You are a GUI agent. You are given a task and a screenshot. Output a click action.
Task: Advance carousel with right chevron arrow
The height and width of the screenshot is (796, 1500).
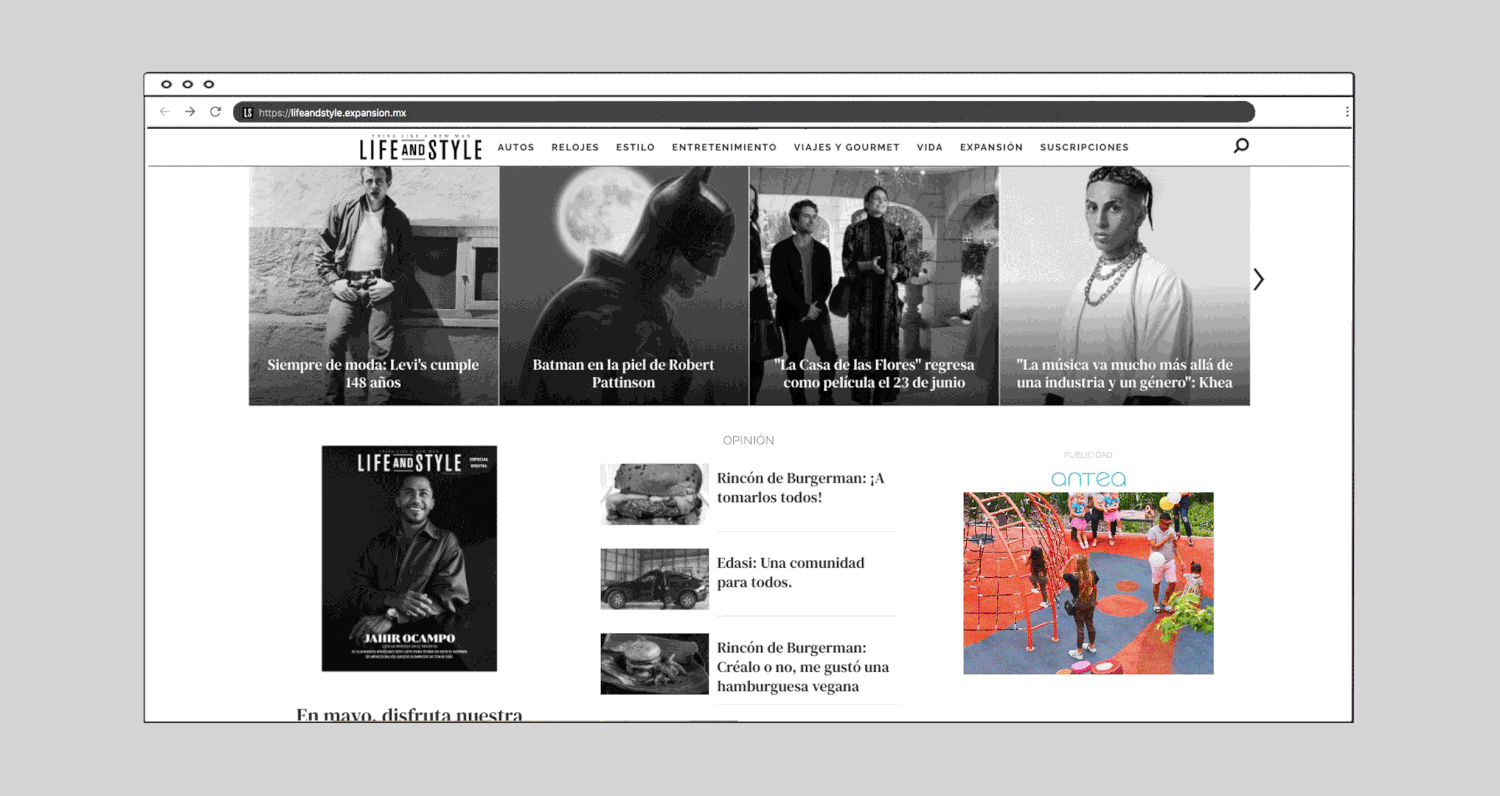(x=1258, y=280)
